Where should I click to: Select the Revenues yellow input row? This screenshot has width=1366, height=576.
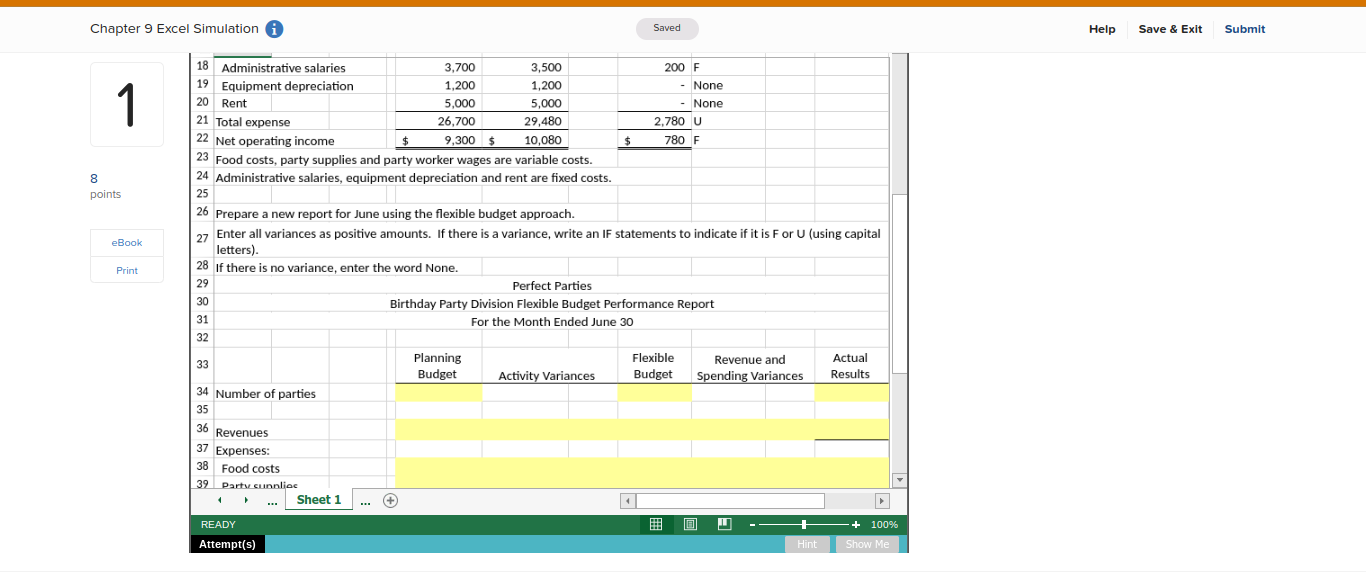642,430
